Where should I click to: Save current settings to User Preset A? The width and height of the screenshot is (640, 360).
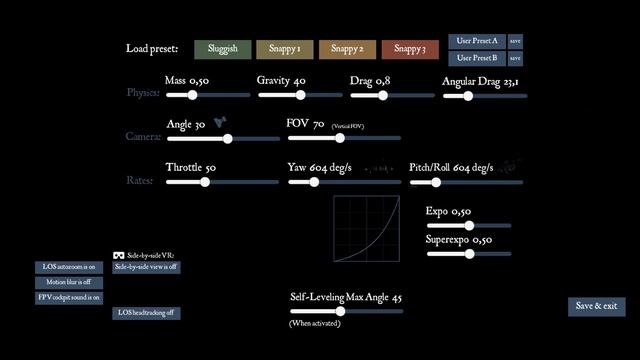coord(515,41)
